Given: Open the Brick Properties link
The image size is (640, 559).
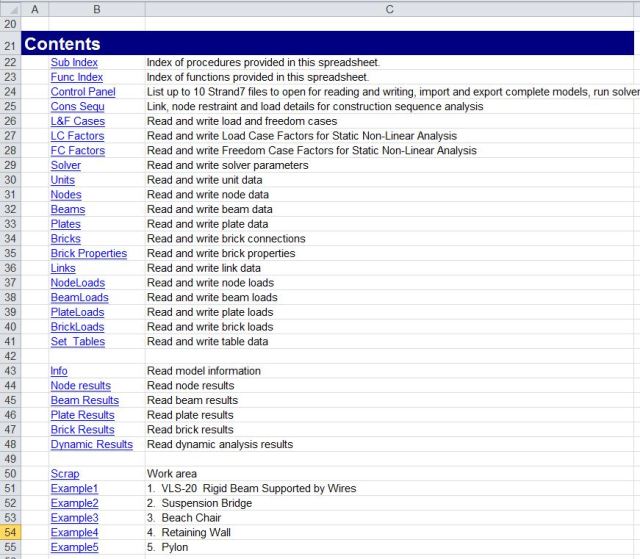Looking at the screenshot, I should coord(89,254).
